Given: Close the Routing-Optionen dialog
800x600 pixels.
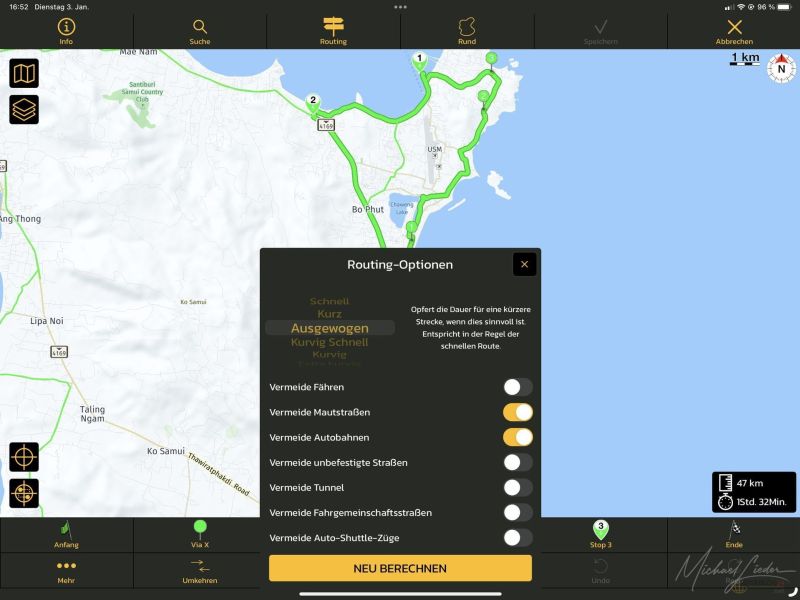Looking at the screenshot, I should 525,264.
